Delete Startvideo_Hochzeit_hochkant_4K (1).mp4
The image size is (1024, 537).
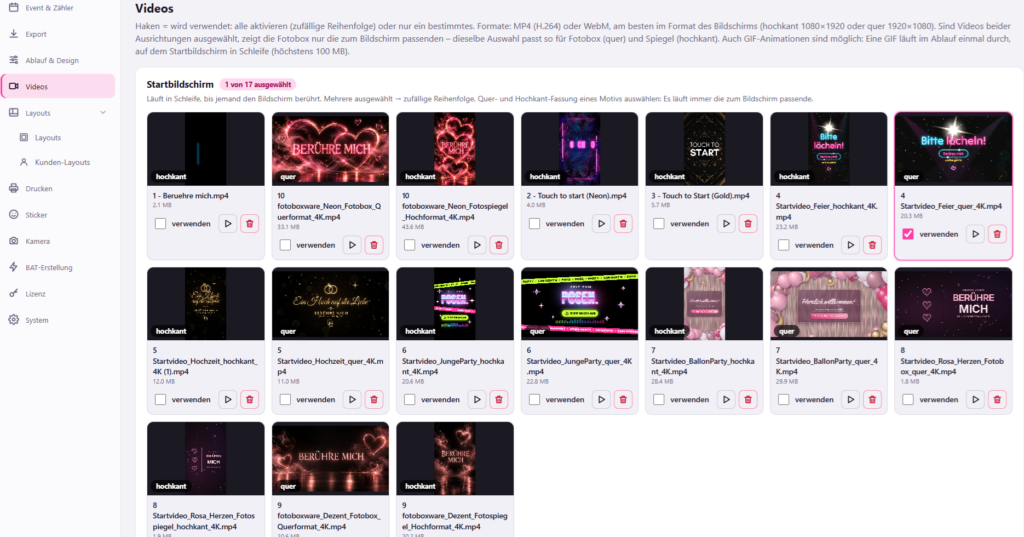coord(249,399)
